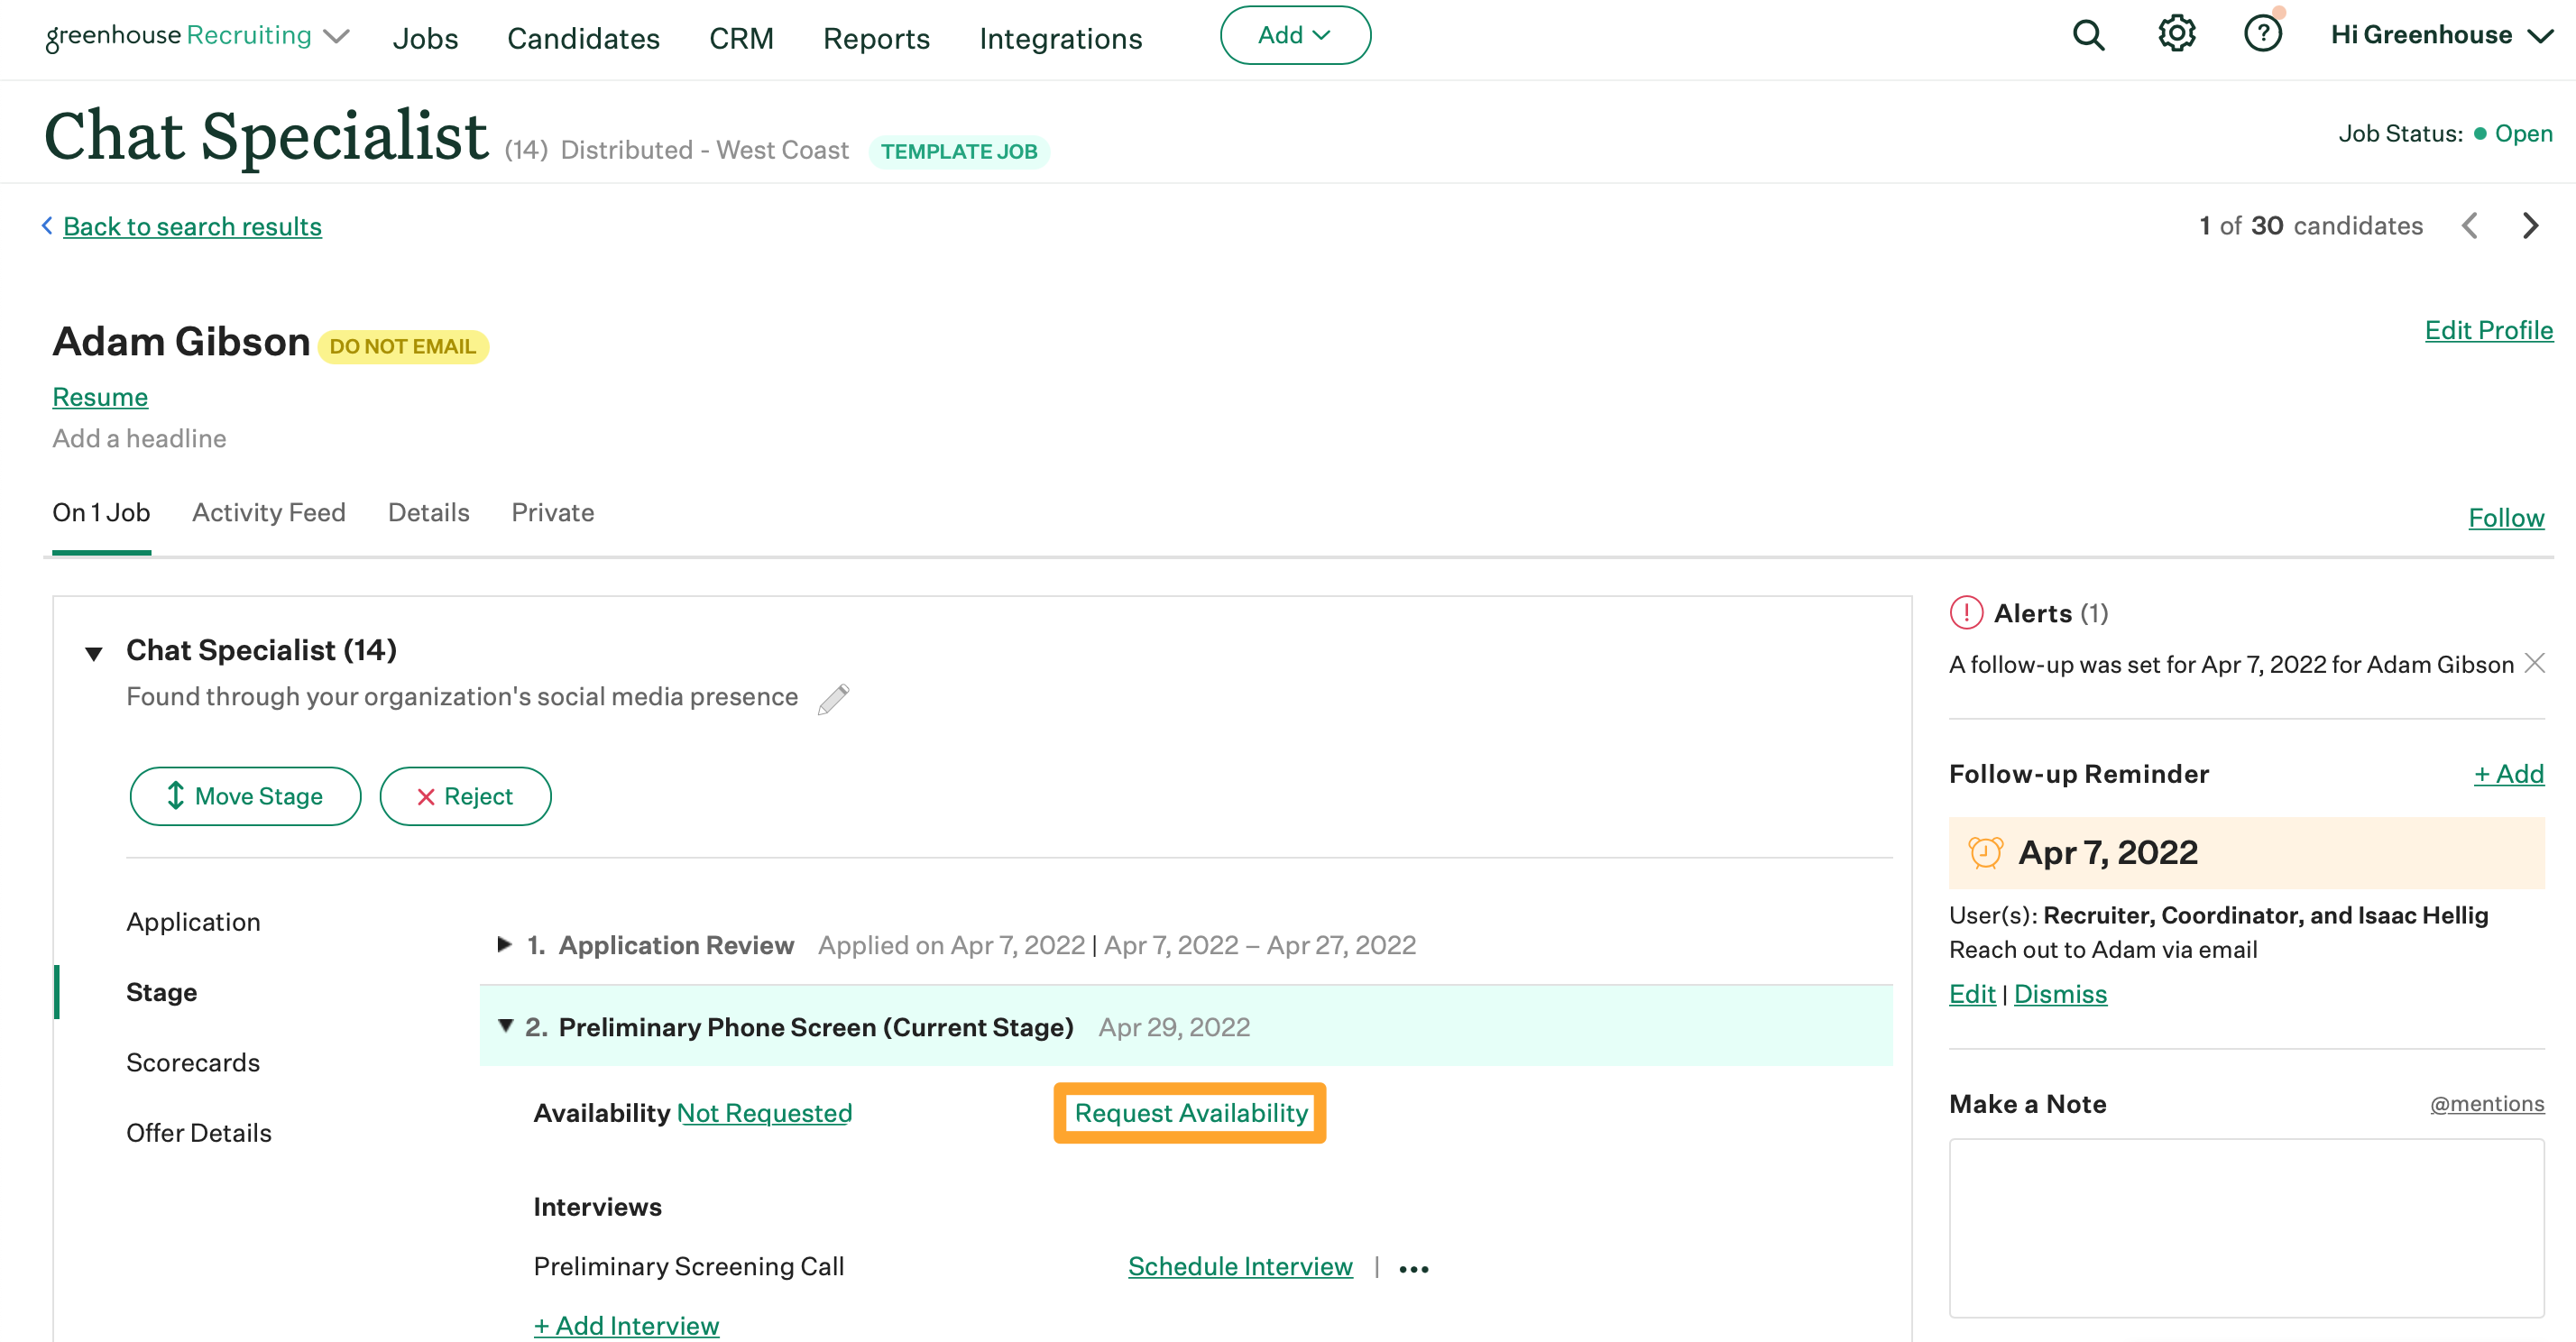Expand the Application Review stage
Screen dimensions: 2576x1342
(505, 945)
